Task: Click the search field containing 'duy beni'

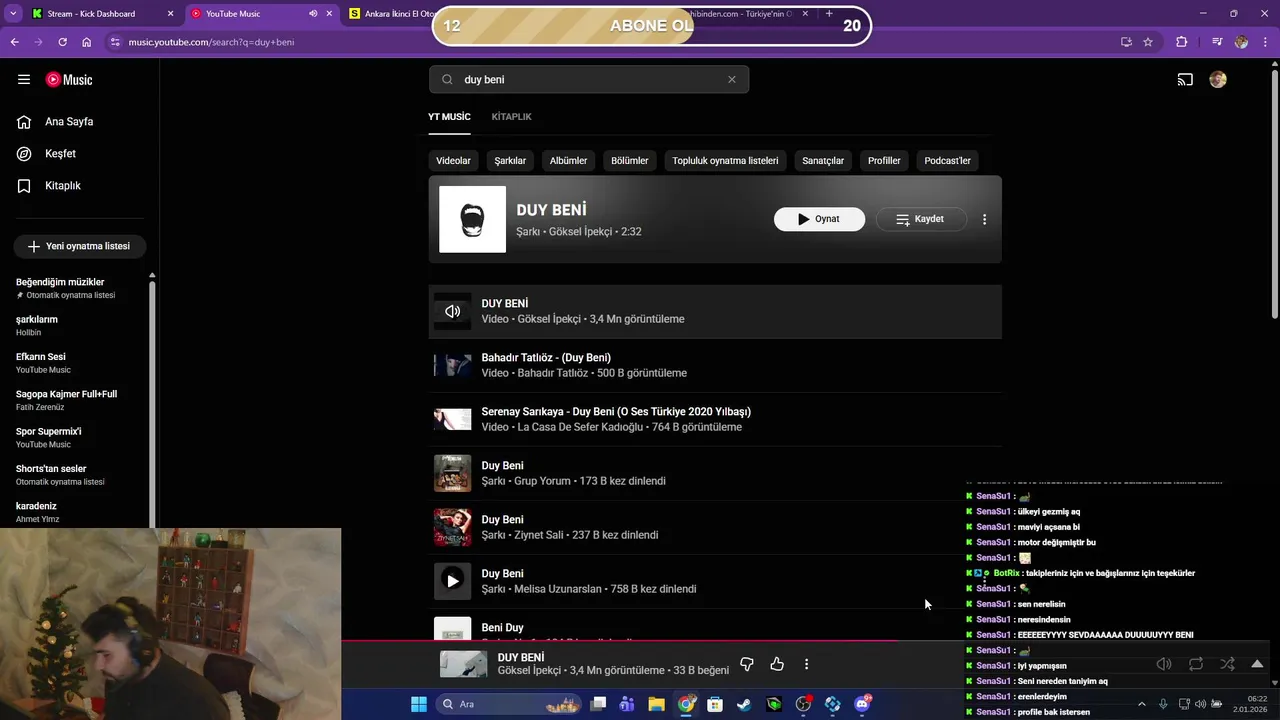Action: 590,80
